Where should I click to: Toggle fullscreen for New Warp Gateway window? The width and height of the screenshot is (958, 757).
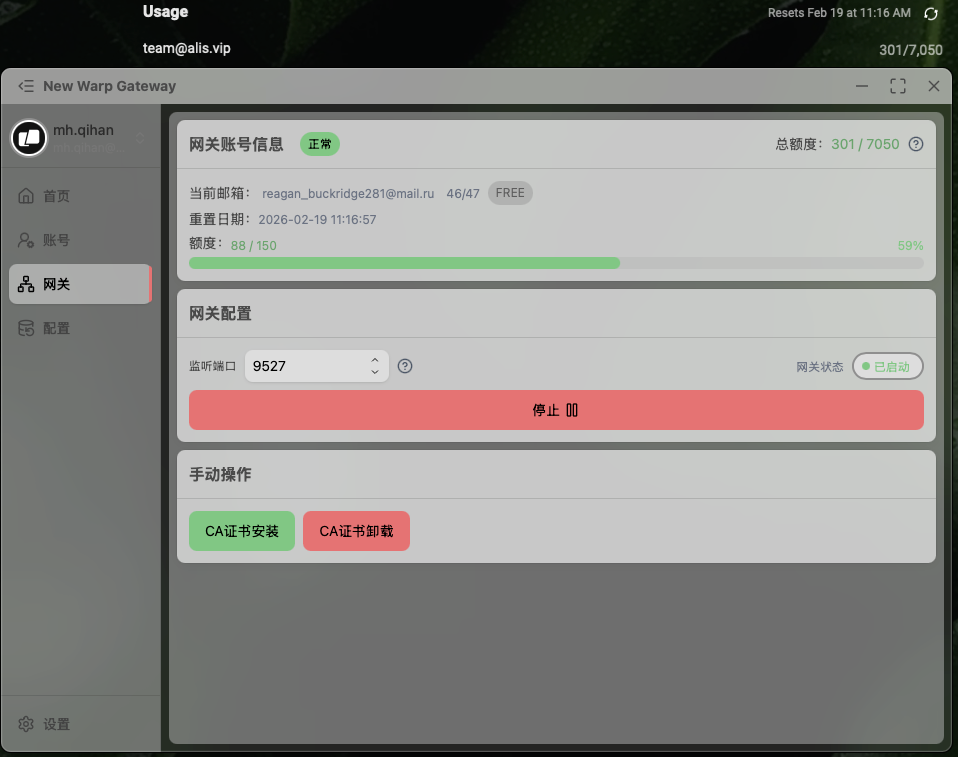(898, 86)
